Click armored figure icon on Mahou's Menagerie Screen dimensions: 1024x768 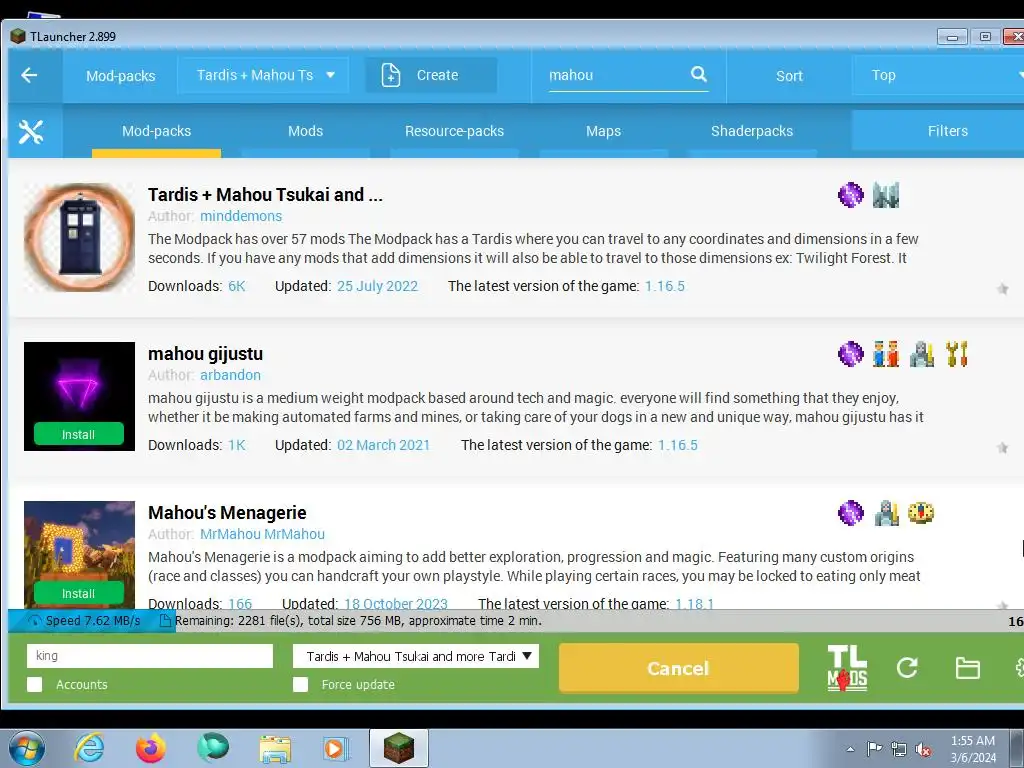pyautogui.click(x=886, y=513)
